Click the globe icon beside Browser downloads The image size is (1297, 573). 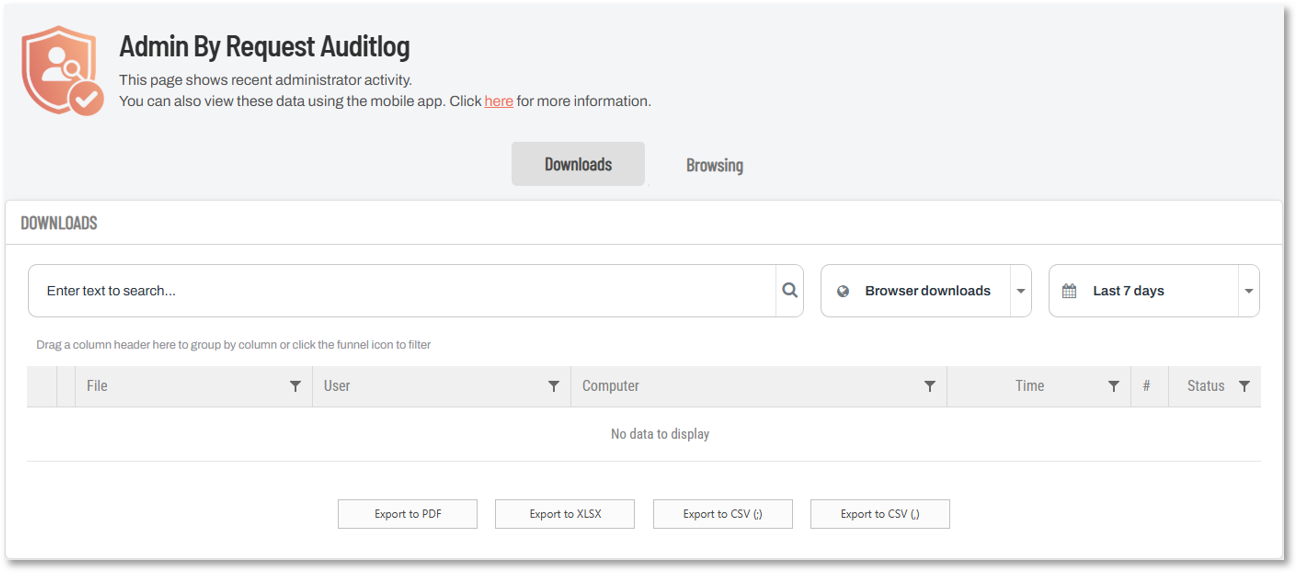pyautogui.click(x=843, y=291)
